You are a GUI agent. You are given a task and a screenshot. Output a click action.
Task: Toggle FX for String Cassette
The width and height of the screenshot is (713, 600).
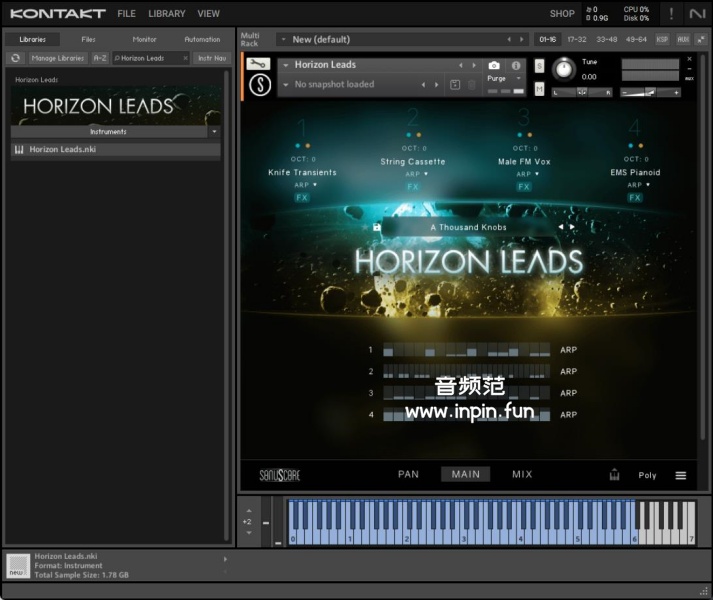pyautogui.click(x=412, y=187)
